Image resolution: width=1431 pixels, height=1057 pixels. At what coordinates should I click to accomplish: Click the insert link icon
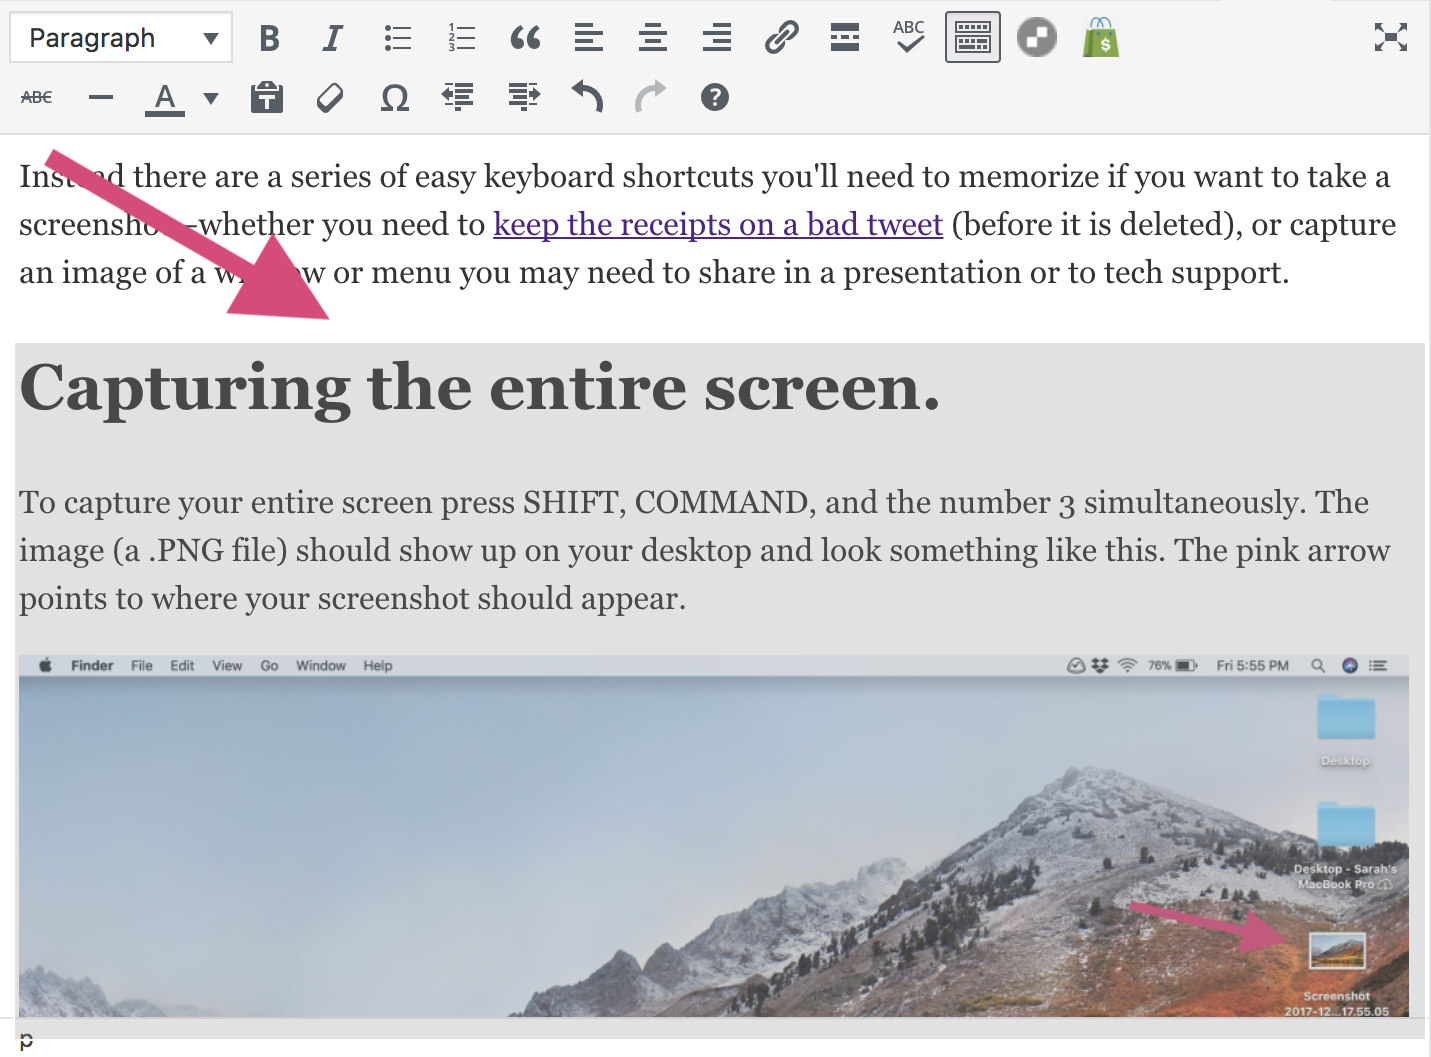point(781,39)
